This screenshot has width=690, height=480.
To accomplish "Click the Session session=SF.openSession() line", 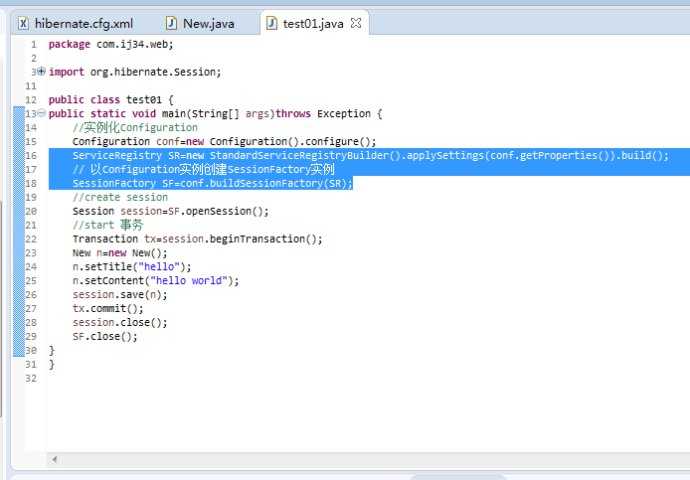I will click(171, 211).
